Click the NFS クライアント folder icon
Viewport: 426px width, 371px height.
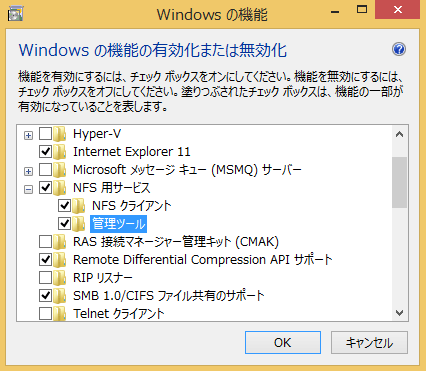[x=79, y=206]
